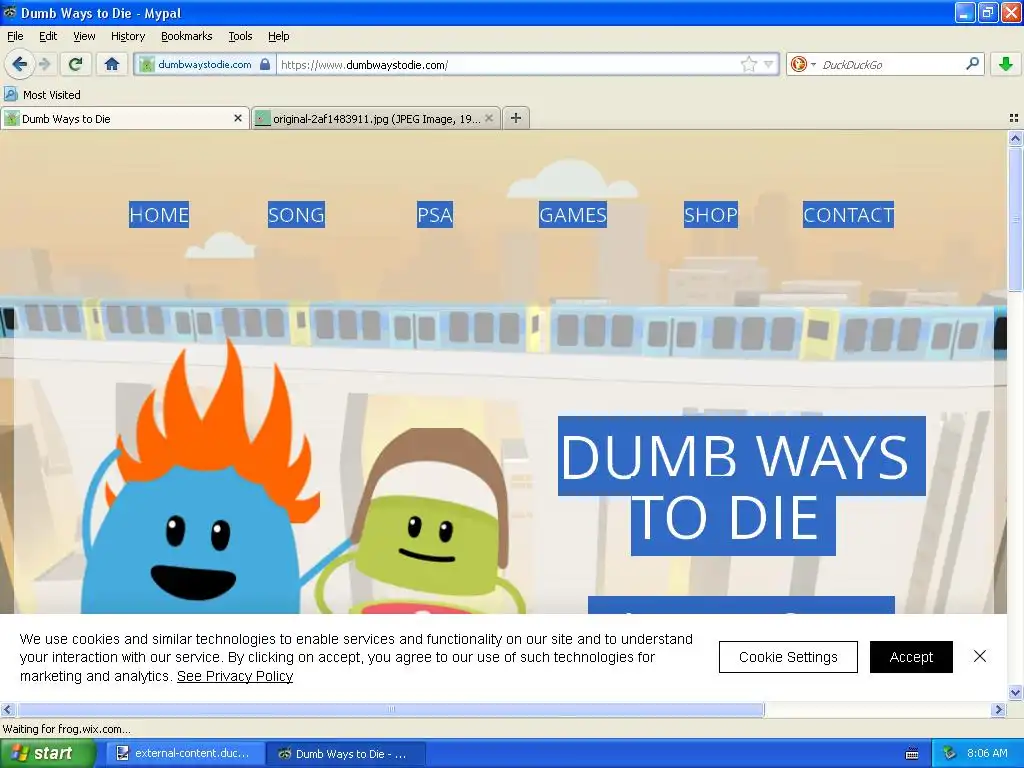Click the vertical scrollbar down arrow

tap(1015, 692)
